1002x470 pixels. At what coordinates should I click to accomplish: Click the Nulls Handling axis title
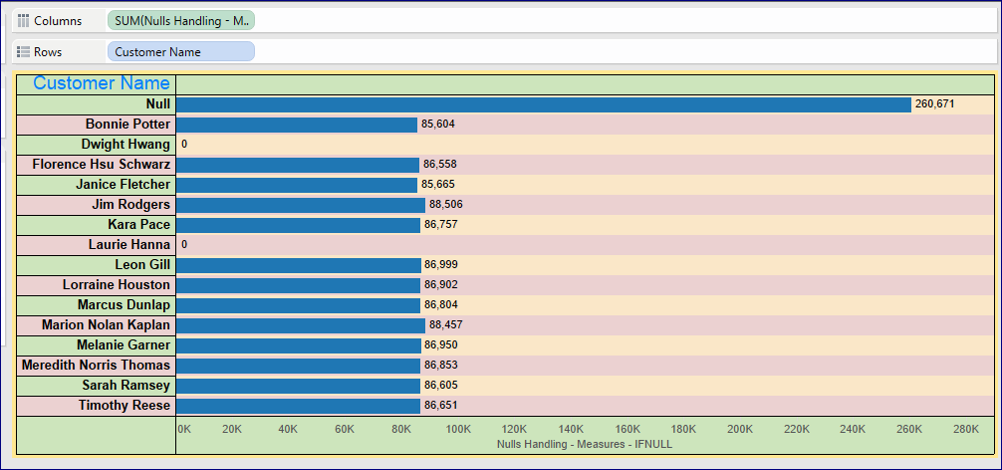click(576, 444)
